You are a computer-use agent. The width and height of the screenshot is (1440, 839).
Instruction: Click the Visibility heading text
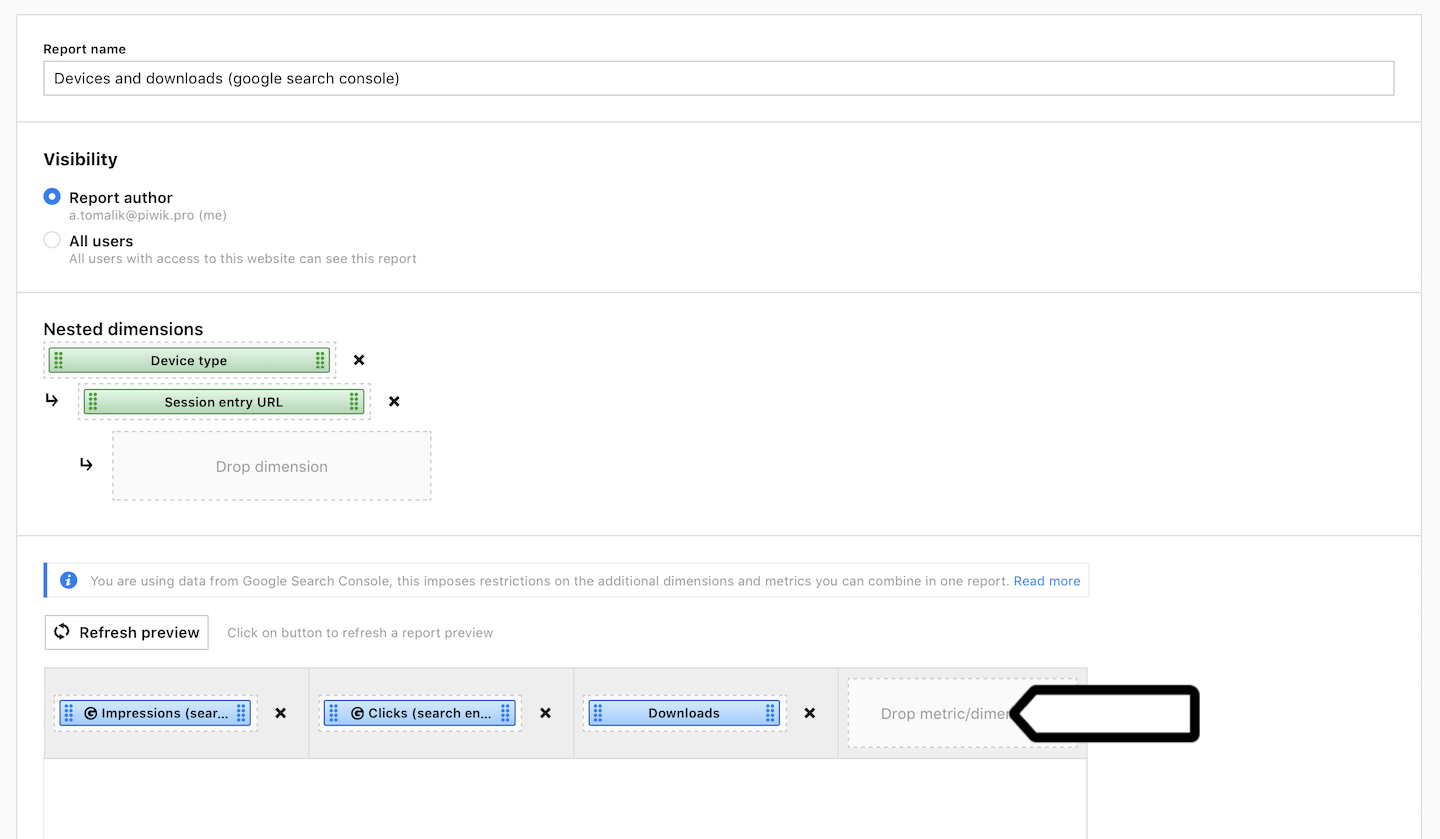point(80,159)
